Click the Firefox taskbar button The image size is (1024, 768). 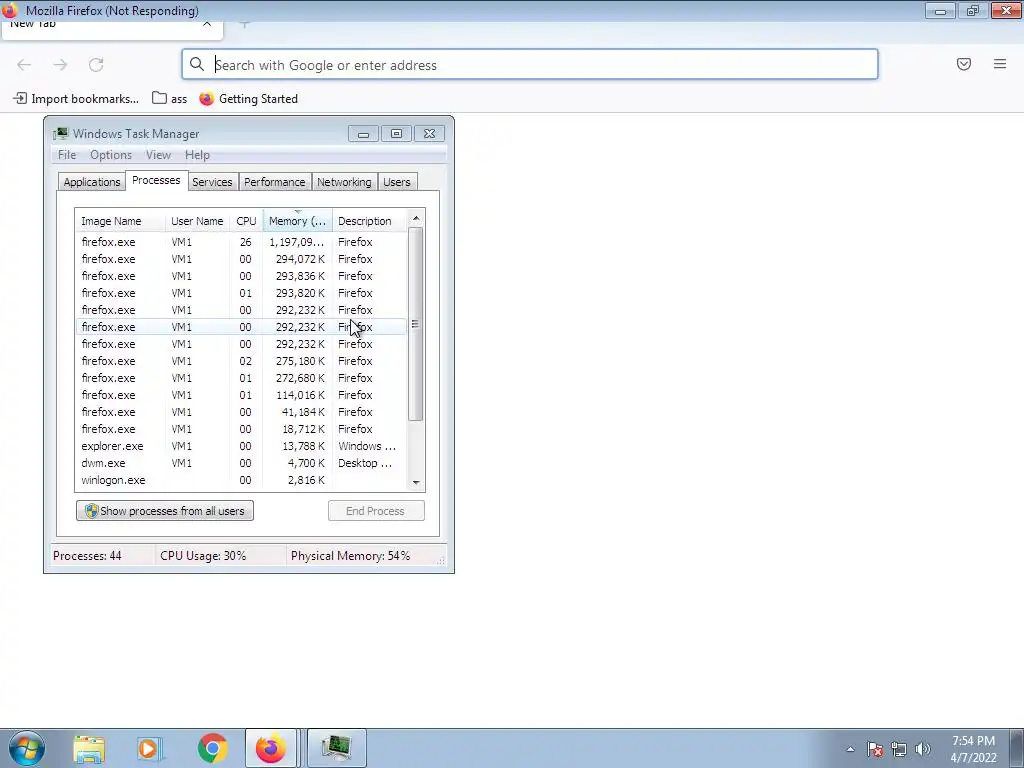(271, 748)
